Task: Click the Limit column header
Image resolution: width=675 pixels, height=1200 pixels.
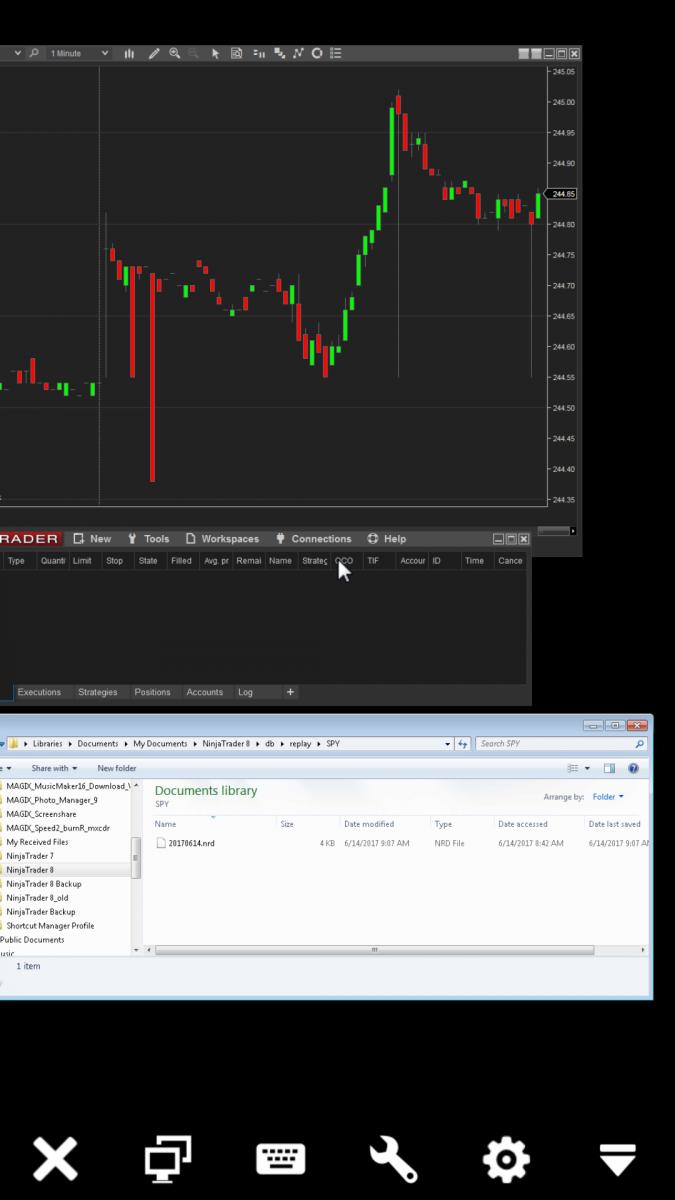Action: click(83, 561)
